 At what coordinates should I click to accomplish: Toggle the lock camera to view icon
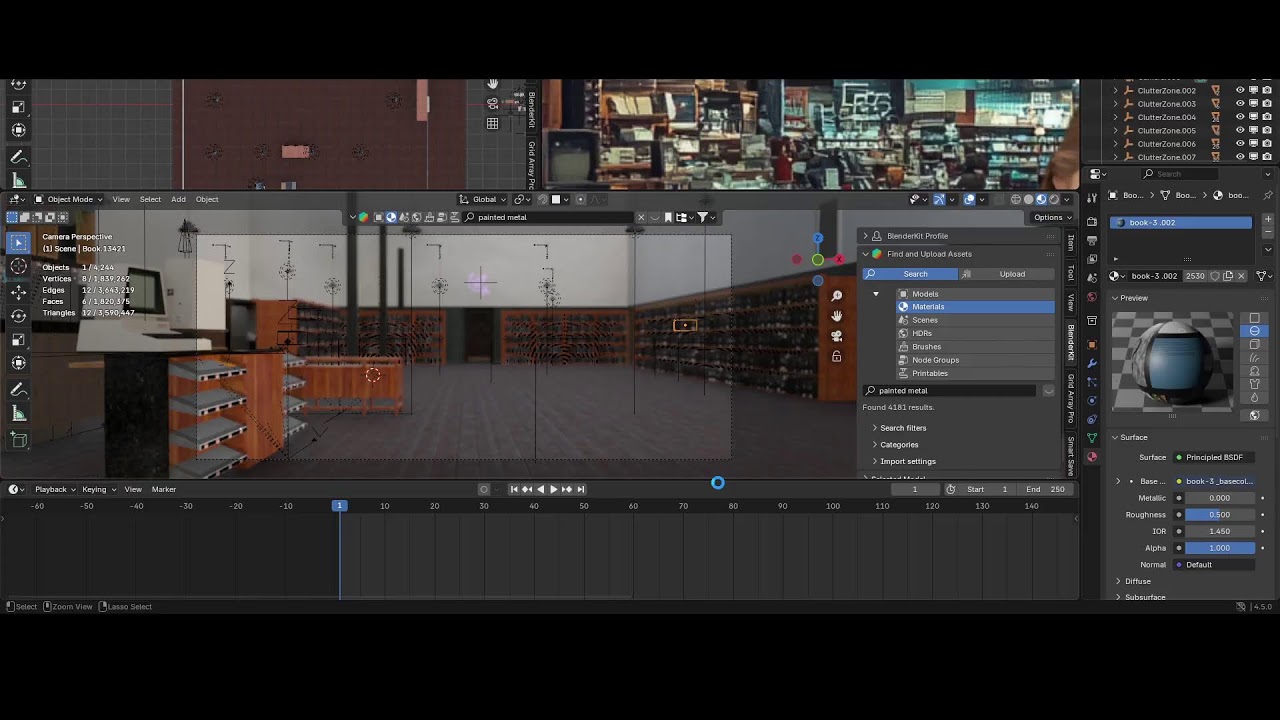(x=837, y=356)
